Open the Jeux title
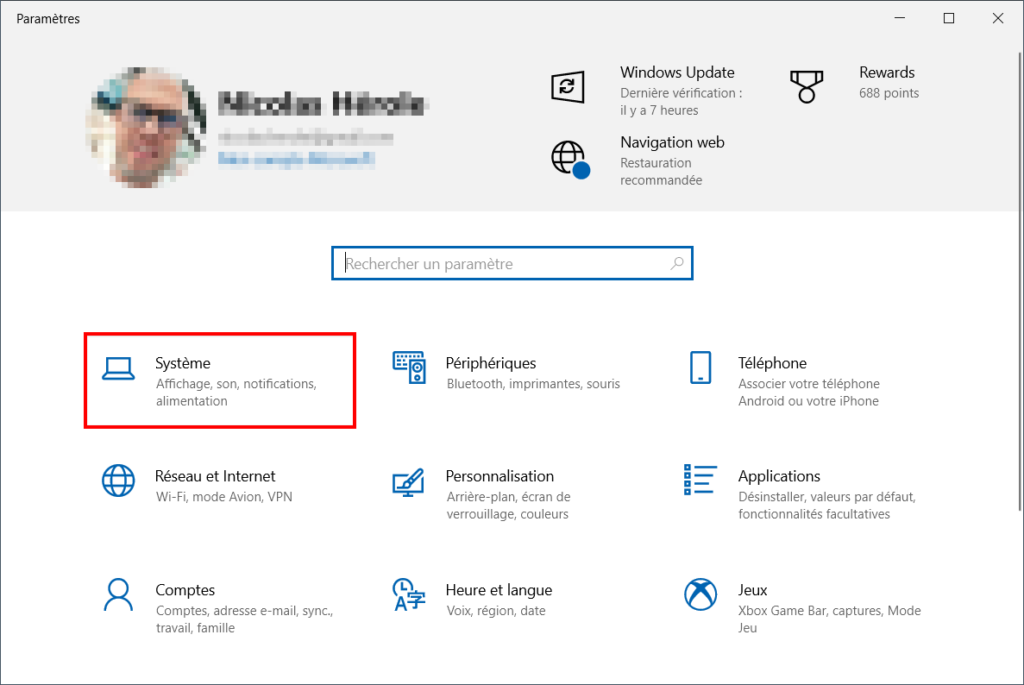This screenshot has height=685, width=1024. click(752, 590)
